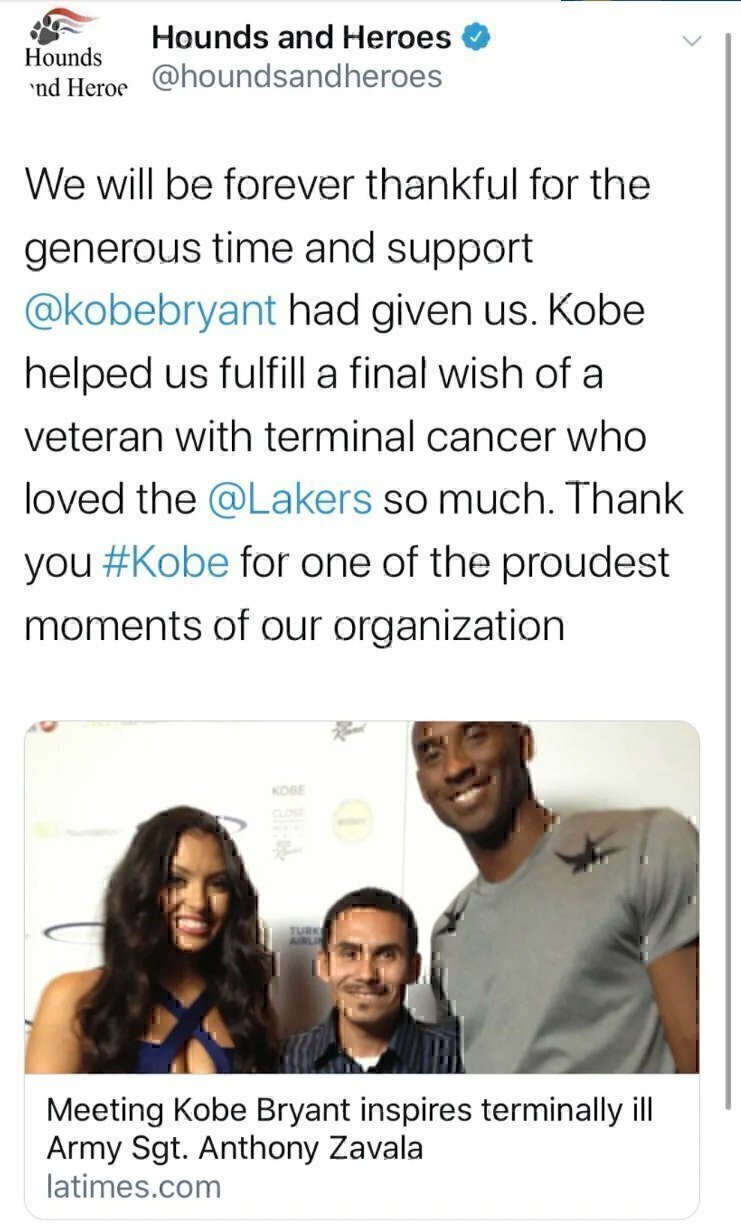This screenshot has width=741, height=1230.
Task: Click the star graphic on the gray shirt
Action: click(587, 851)
